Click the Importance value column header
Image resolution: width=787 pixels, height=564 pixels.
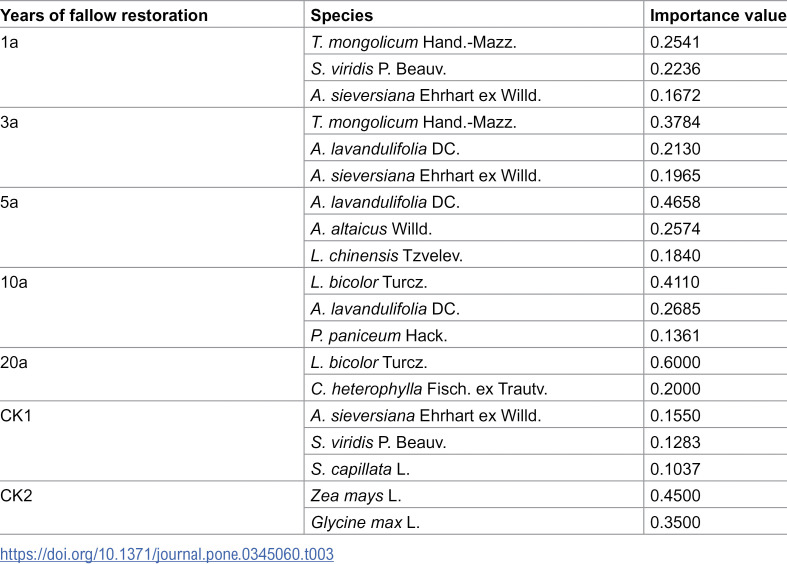pyautogui.click(x=718, y=16)
